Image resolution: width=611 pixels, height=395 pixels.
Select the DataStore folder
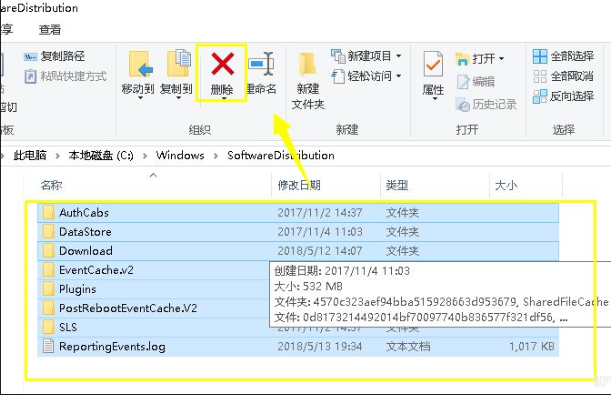[298, 232]
